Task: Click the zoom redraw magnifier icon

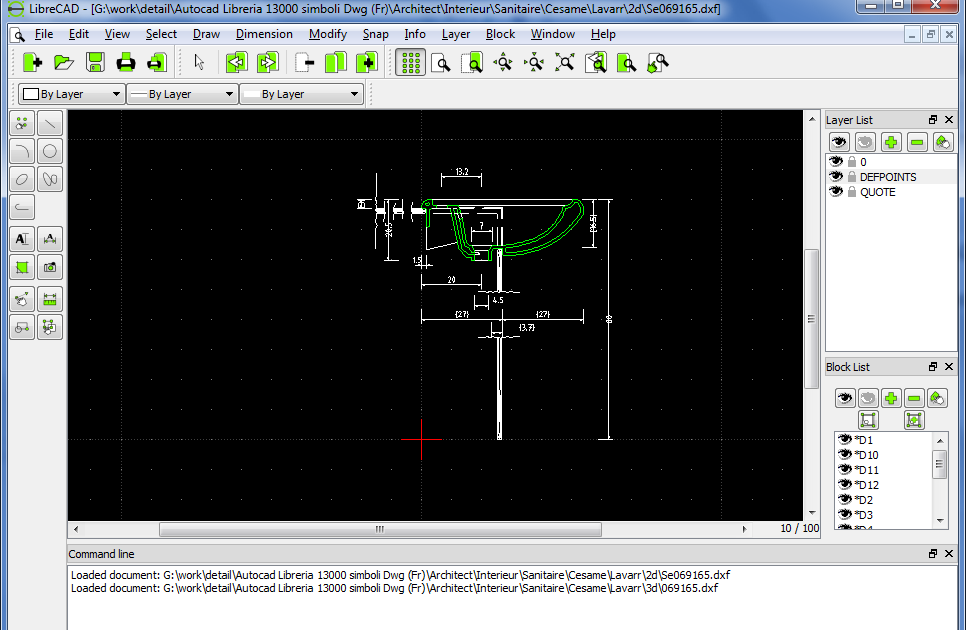Action: (441, 63)
